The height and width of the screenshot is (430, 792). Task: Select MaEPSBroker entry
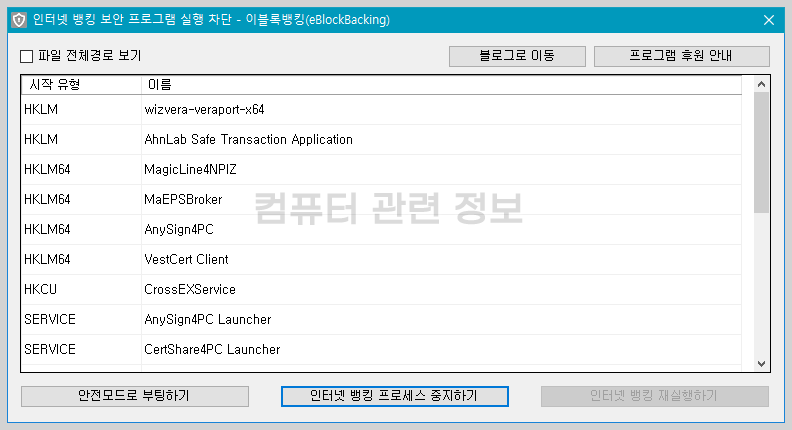(381, 200)
